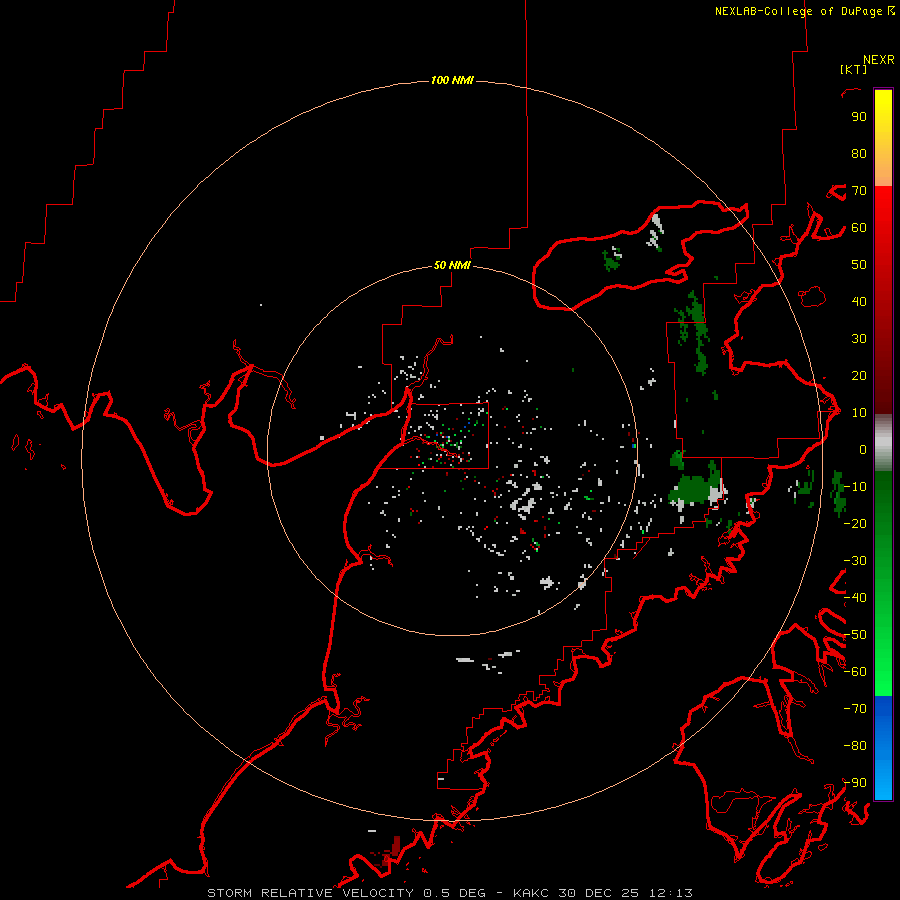This screenshot has width=900, height=900.
Task: Click the NEXR text above the scale
Action: point(878,60)
